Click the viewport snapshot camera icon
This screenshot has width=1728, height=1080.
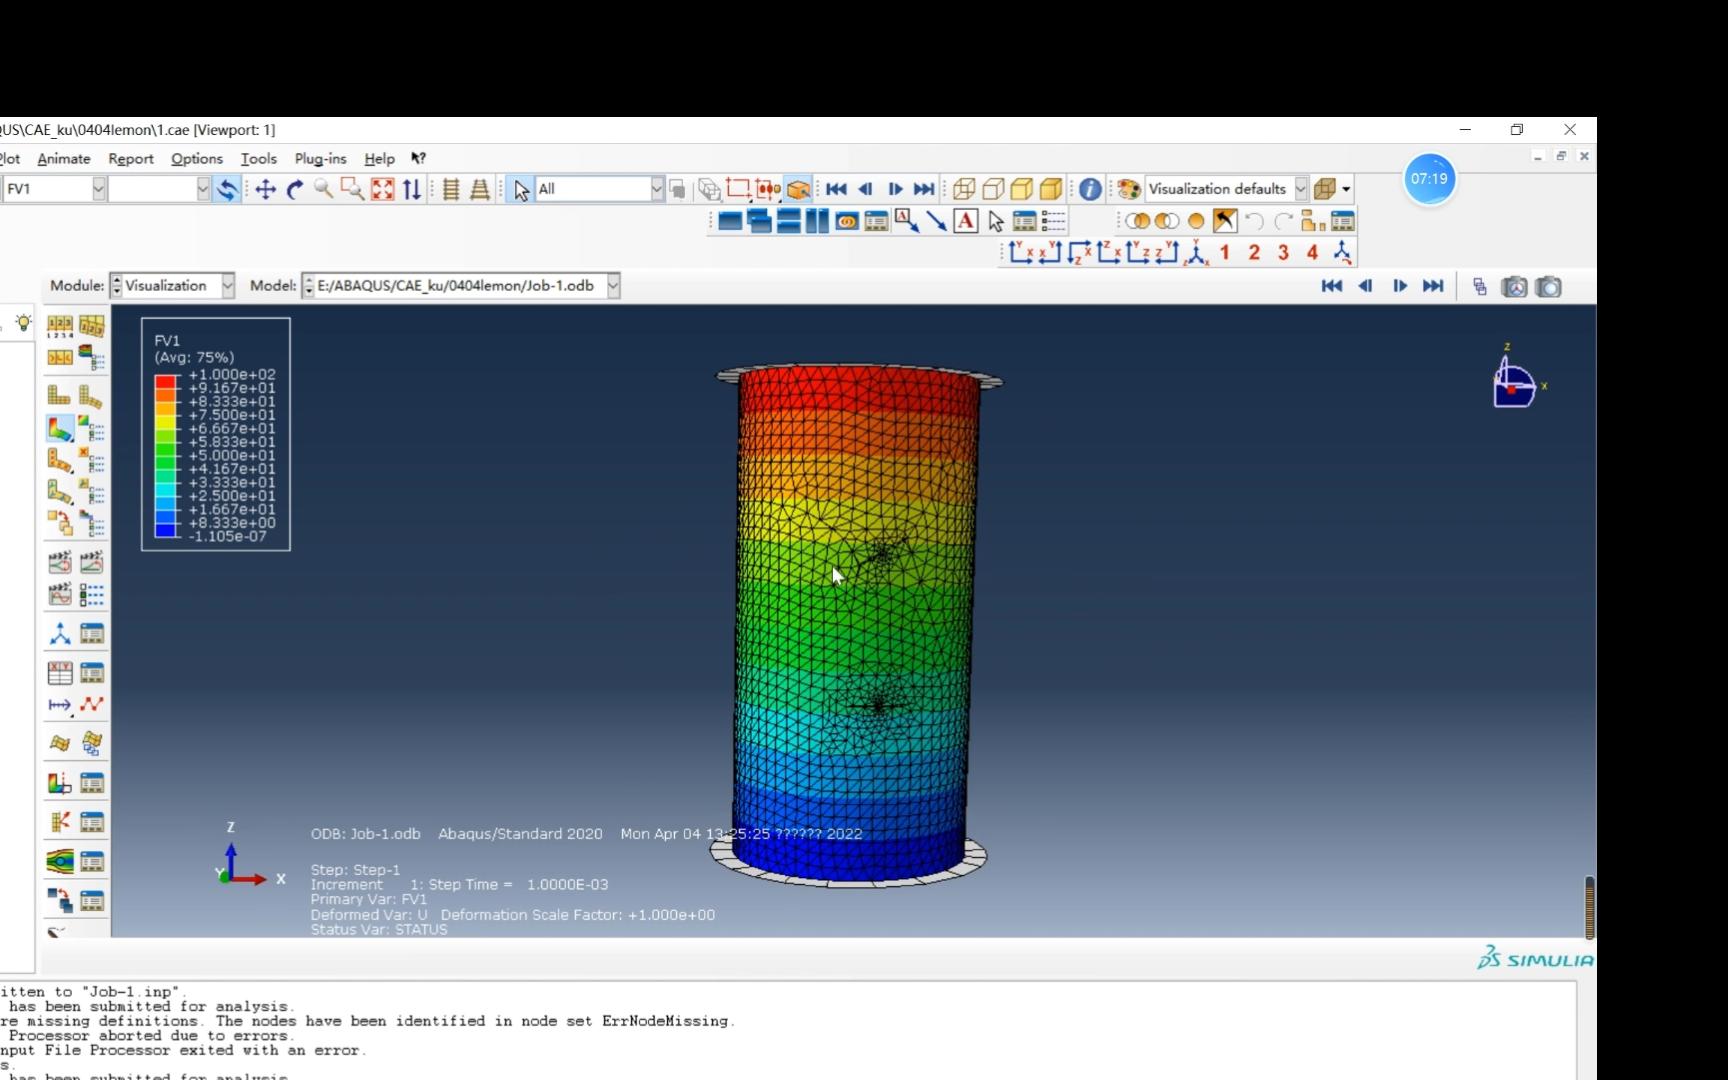click(x=1548, y=287)
